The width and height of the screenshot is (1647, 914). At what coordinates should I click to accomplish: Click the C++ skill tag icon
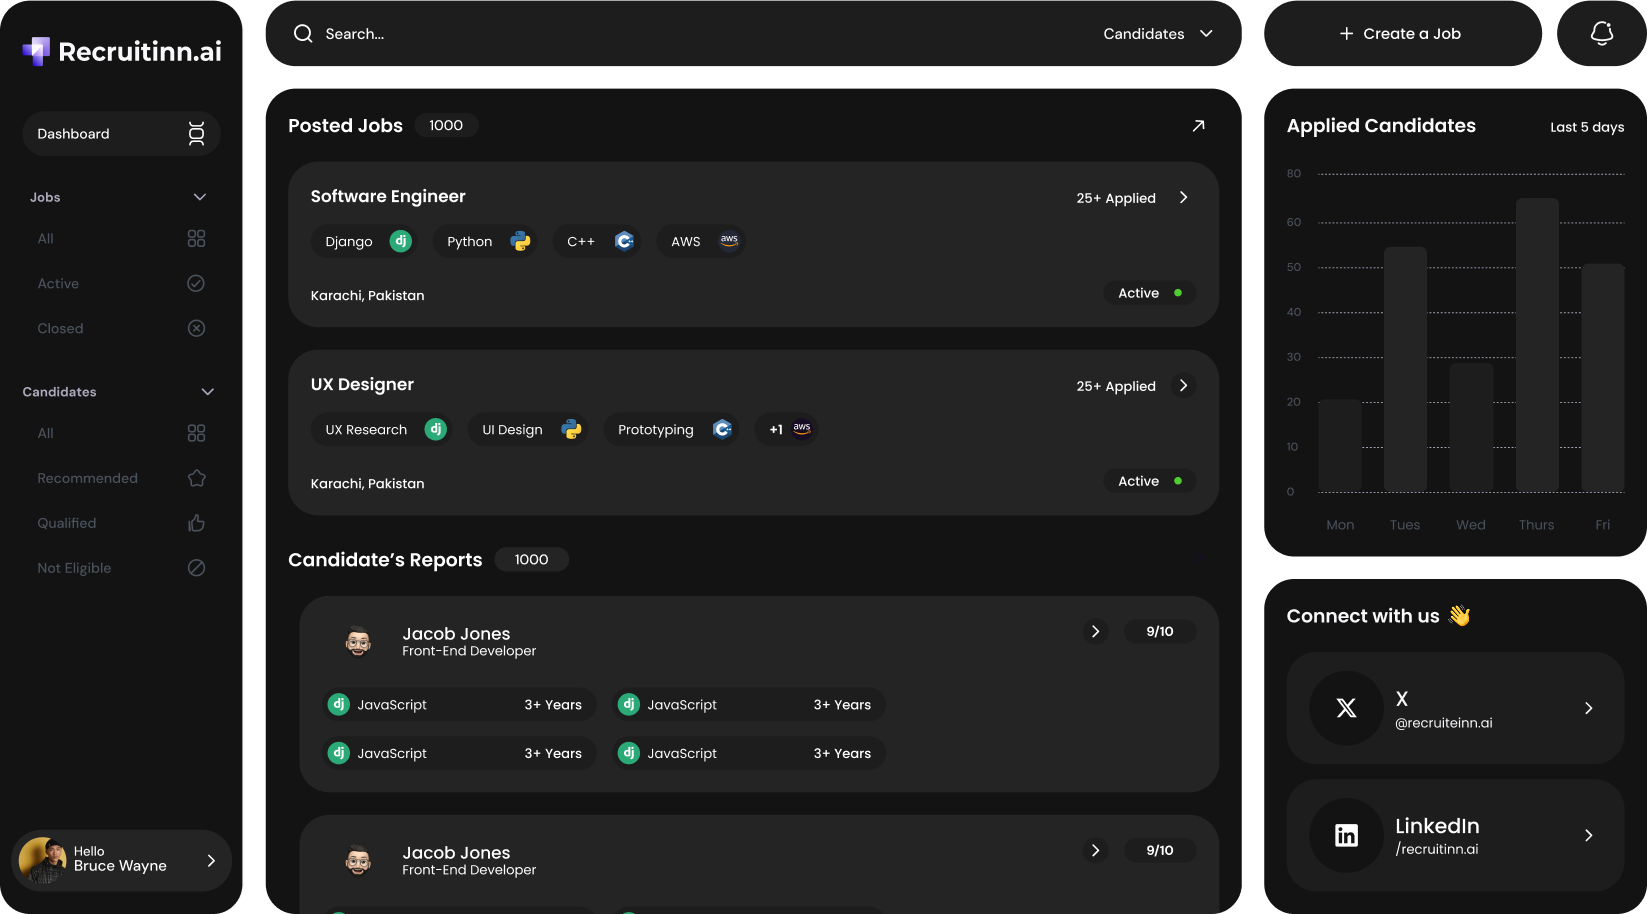(x=624, y=241)
